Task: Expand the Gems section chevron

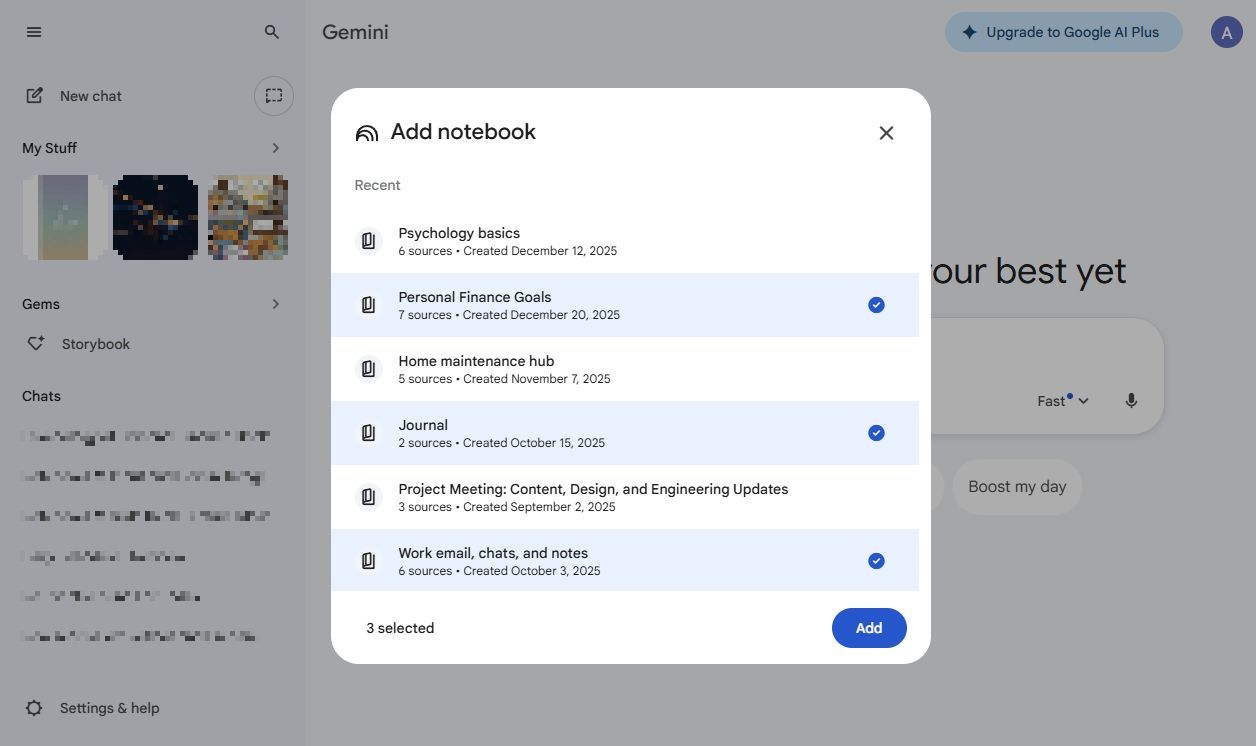Action: tap(276, 304)
